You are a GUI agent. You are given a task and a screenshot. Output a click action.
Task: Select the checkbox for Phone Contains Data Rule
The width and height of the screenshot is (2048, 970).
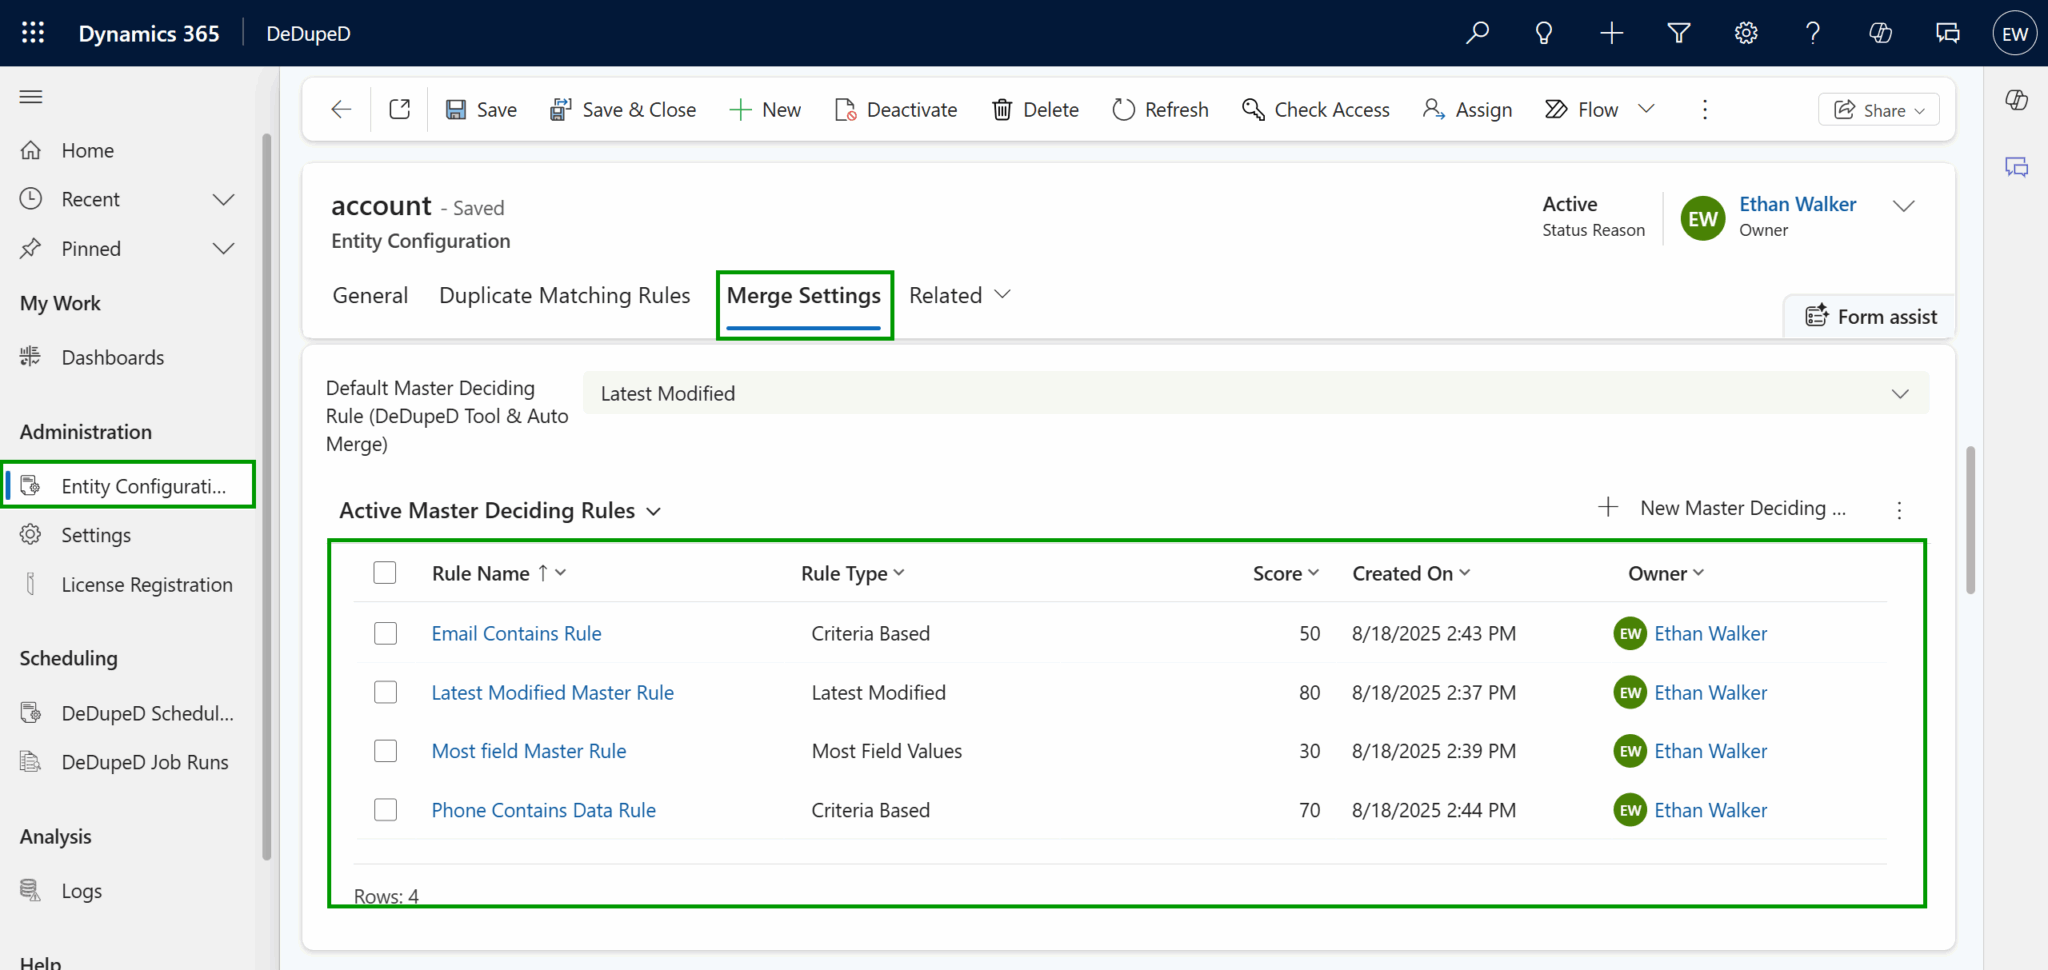pyautogui.click(x=385, y=810)
